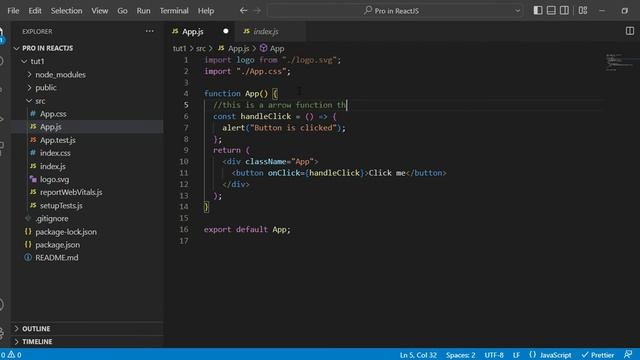Click line number 11 in the gutter
This screenshot has height=360, width=640.
(184, 173)
